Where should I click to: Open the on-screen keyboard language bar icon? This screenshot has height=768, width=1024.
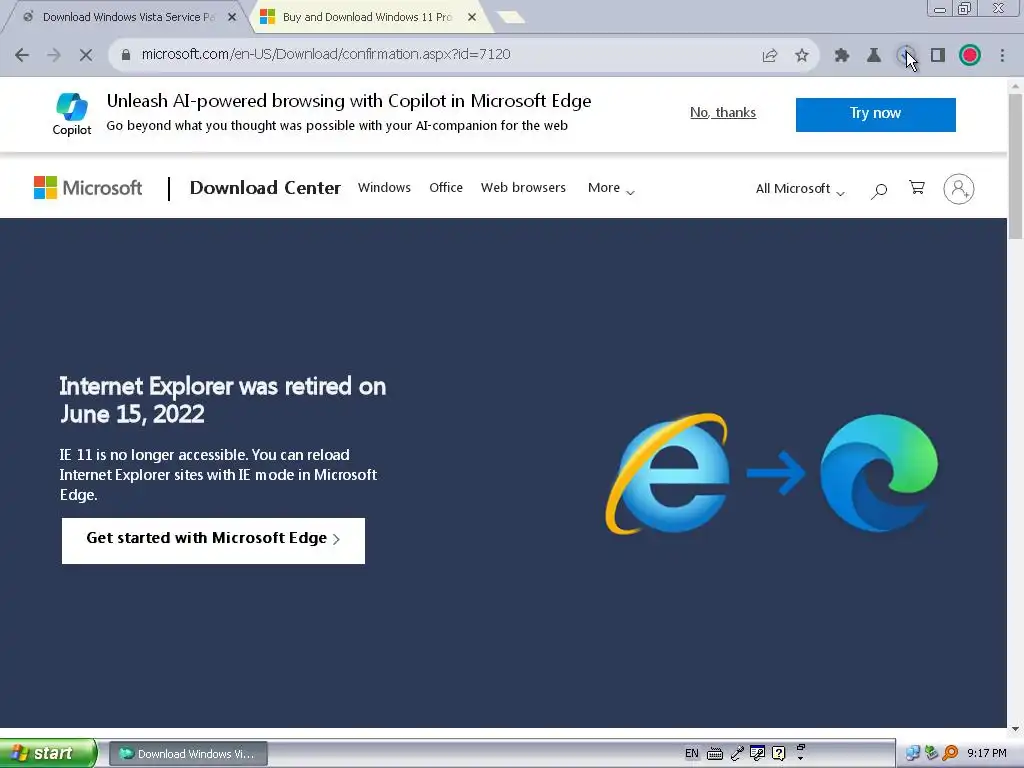tap(715, 754)
